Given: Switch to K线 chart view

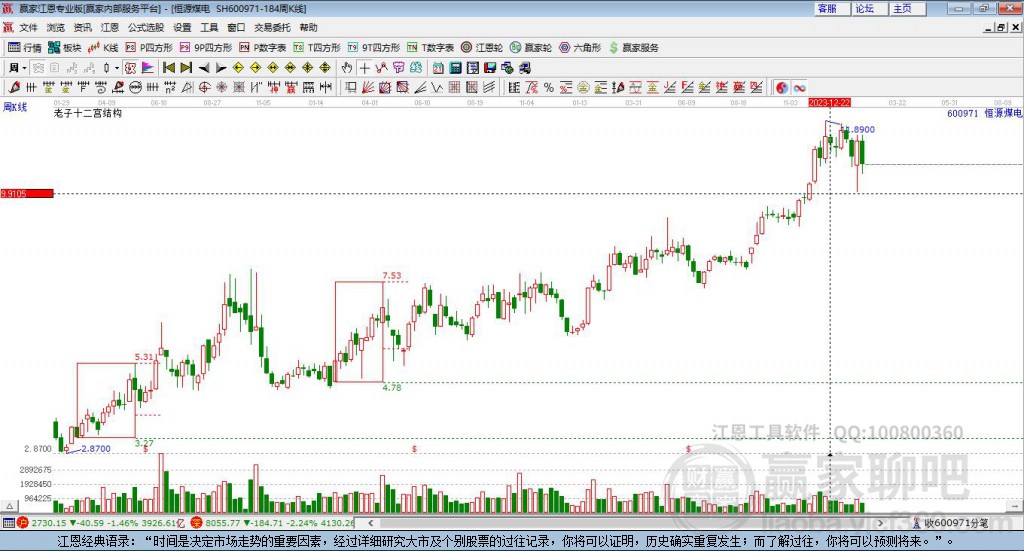Looking at the screenshot, I should coord(103,48).
